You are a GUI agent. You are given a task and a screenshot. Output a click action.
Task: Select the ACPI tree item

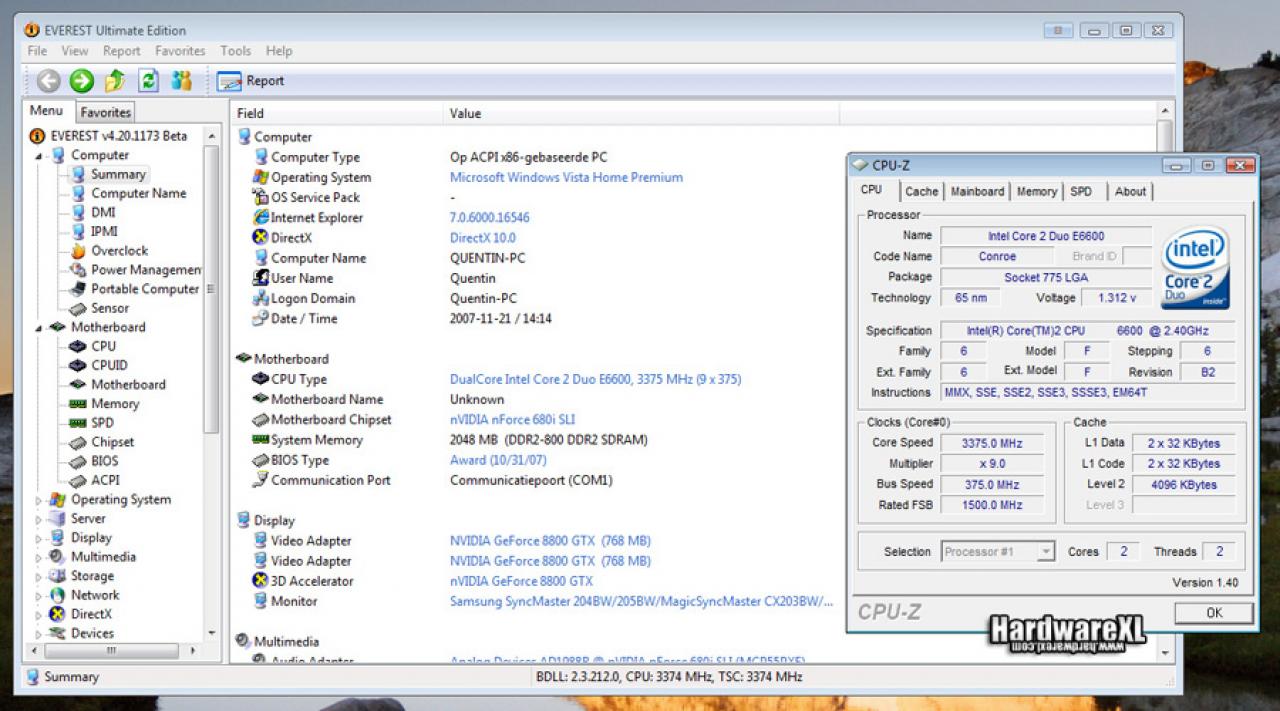click(x=105, y=480)
